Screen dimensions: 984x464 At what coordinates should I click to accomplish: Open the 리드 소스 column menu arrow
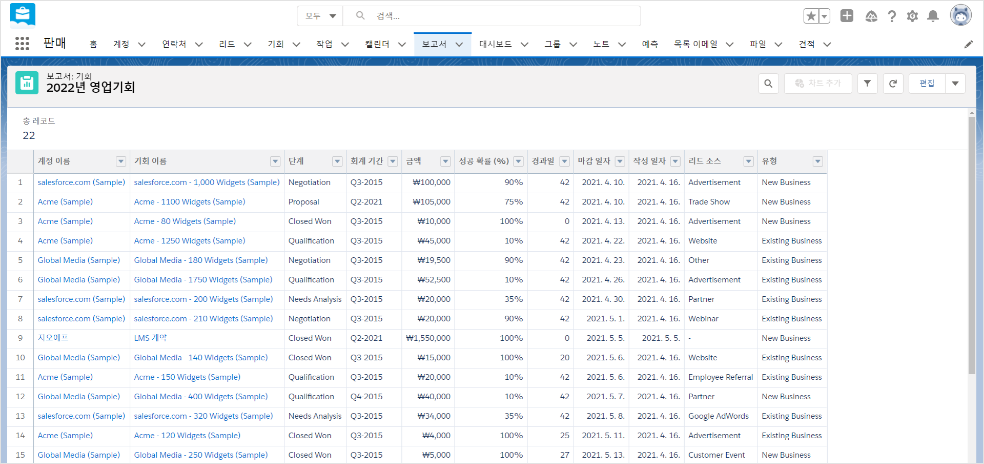point(748,162)
